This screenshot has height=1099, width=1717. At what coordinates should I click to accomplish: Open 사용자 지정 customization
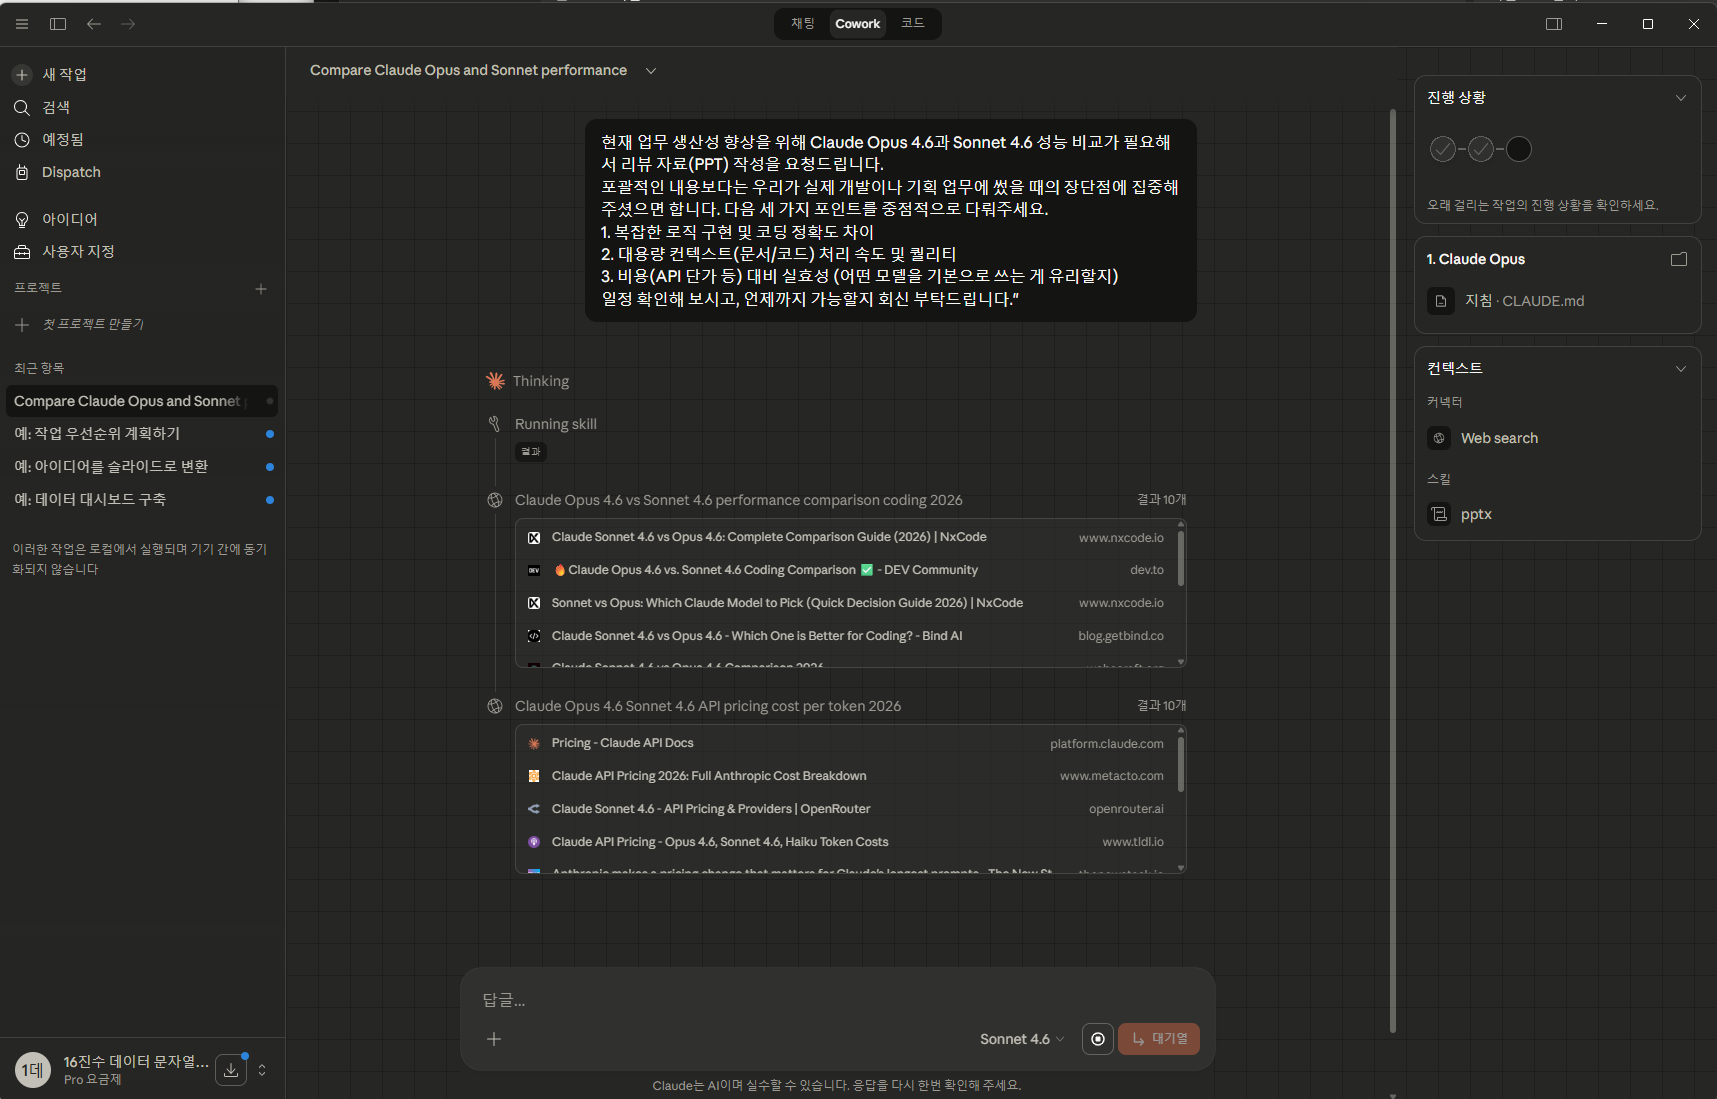140,252
